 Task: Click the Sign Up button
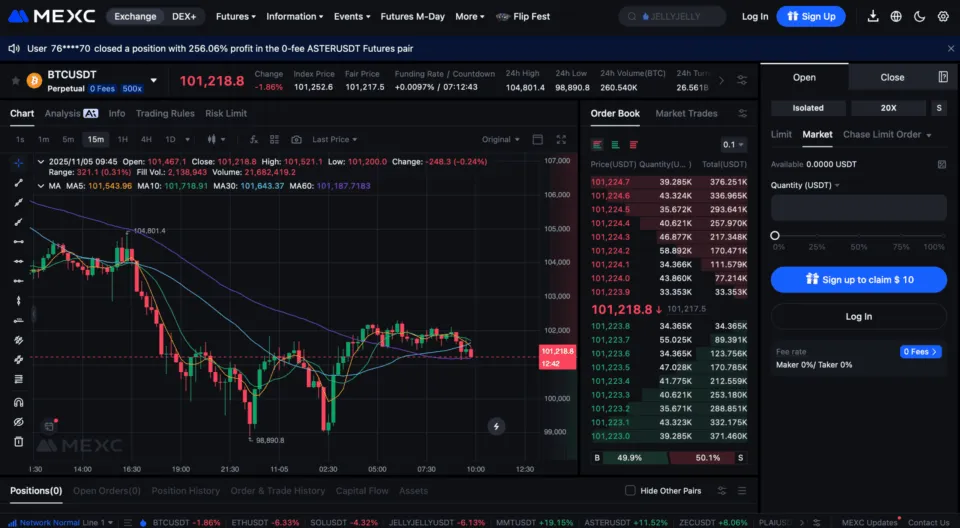click(x=811, y=17)
